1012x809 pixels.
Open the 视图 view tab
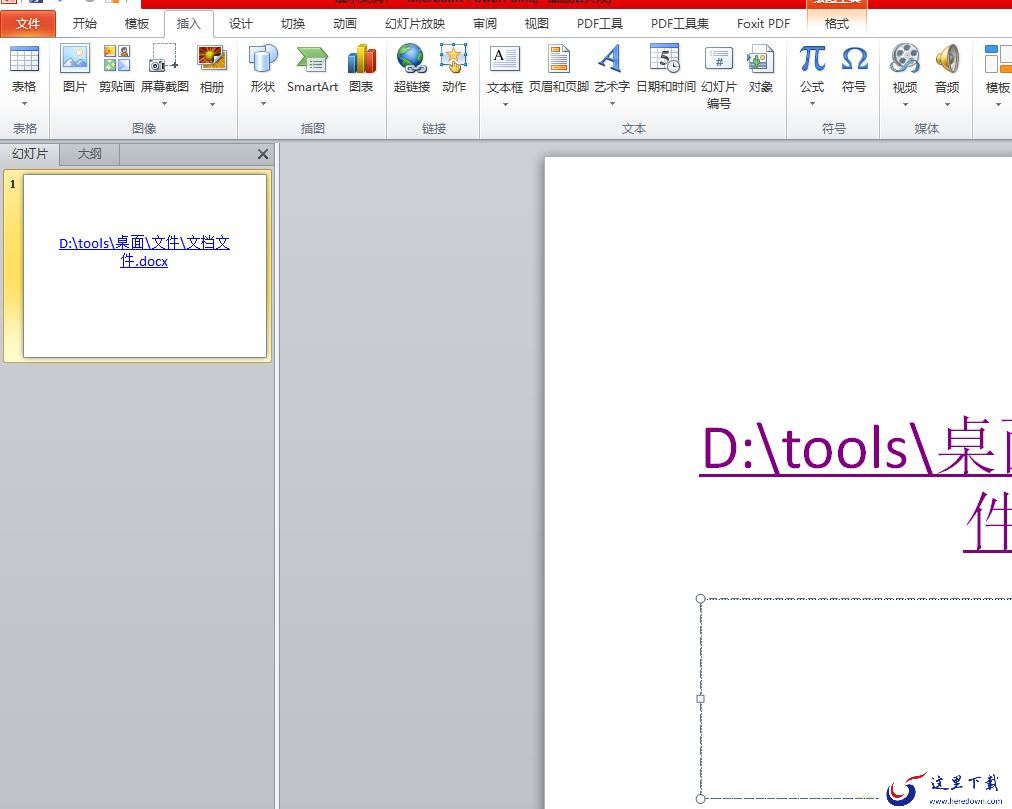coord(536,24)
